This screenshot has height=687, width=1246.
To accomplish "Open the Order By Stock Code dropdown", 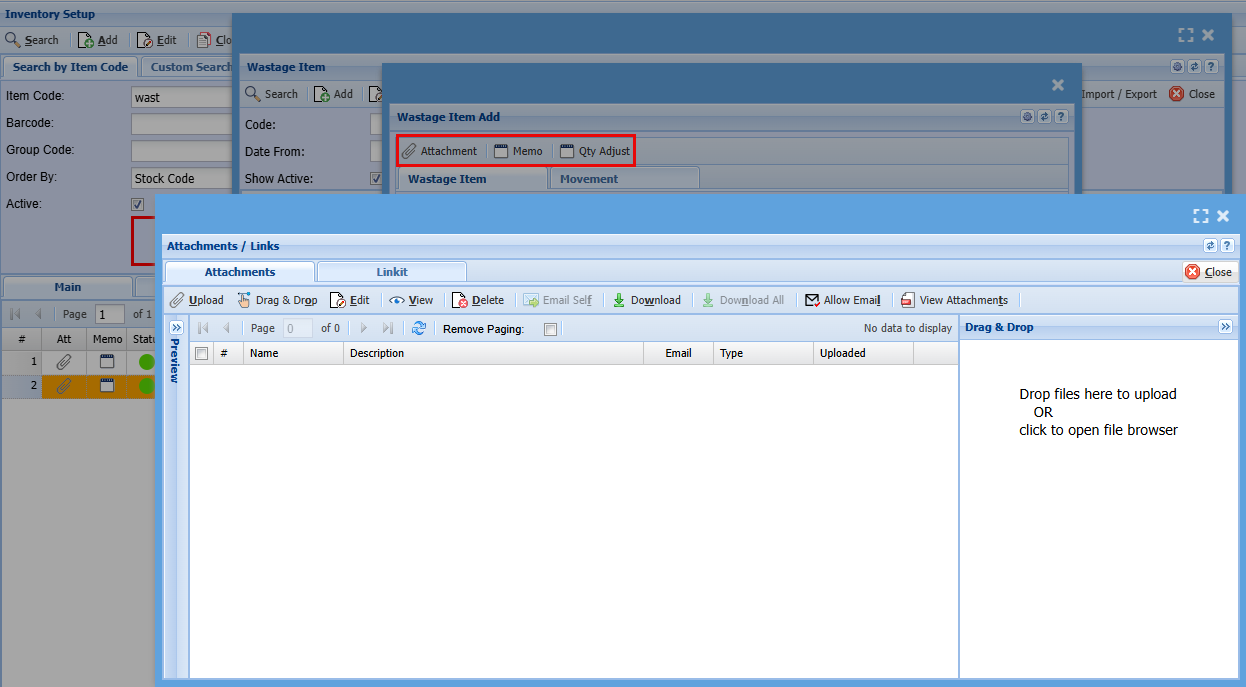I will (x=181, y=178).
